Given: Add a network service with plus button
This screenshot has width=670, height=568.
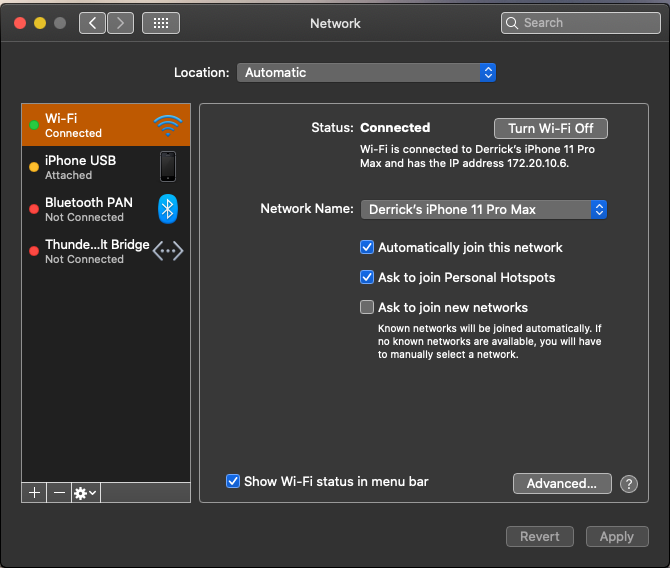Looking at the screenshot, I should (x=34, y=493).
